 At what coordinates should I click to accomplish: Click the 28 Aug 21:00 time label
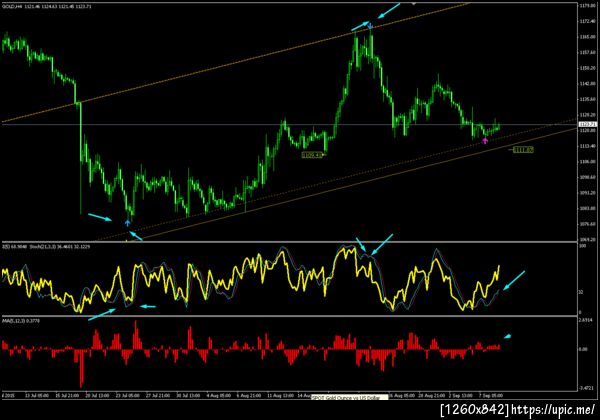coord(432,396)
